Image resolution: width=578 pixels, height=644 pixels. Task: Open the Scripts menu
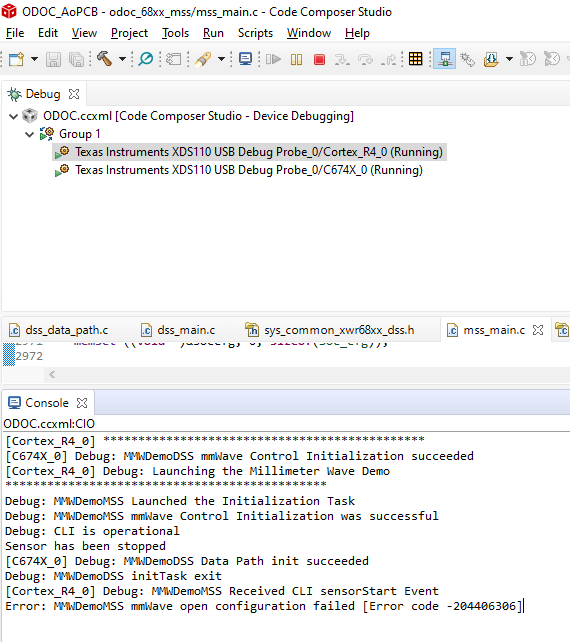coord(255,33)
